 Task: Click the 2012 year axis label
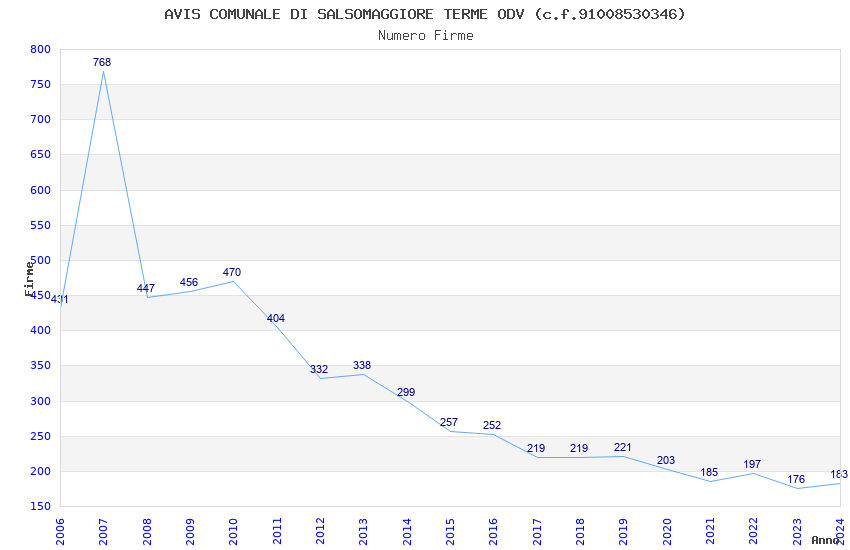click(320, 532)
